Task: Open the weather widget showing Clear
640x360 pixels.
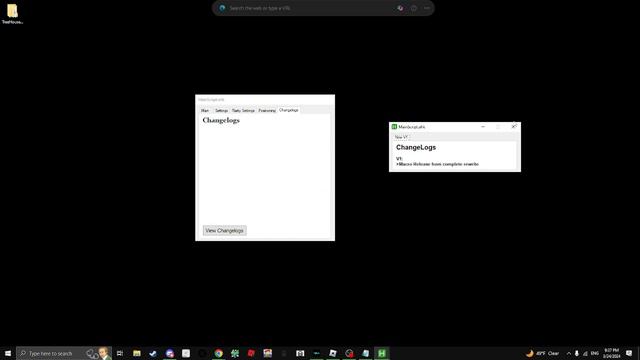Action: [542, 353]
